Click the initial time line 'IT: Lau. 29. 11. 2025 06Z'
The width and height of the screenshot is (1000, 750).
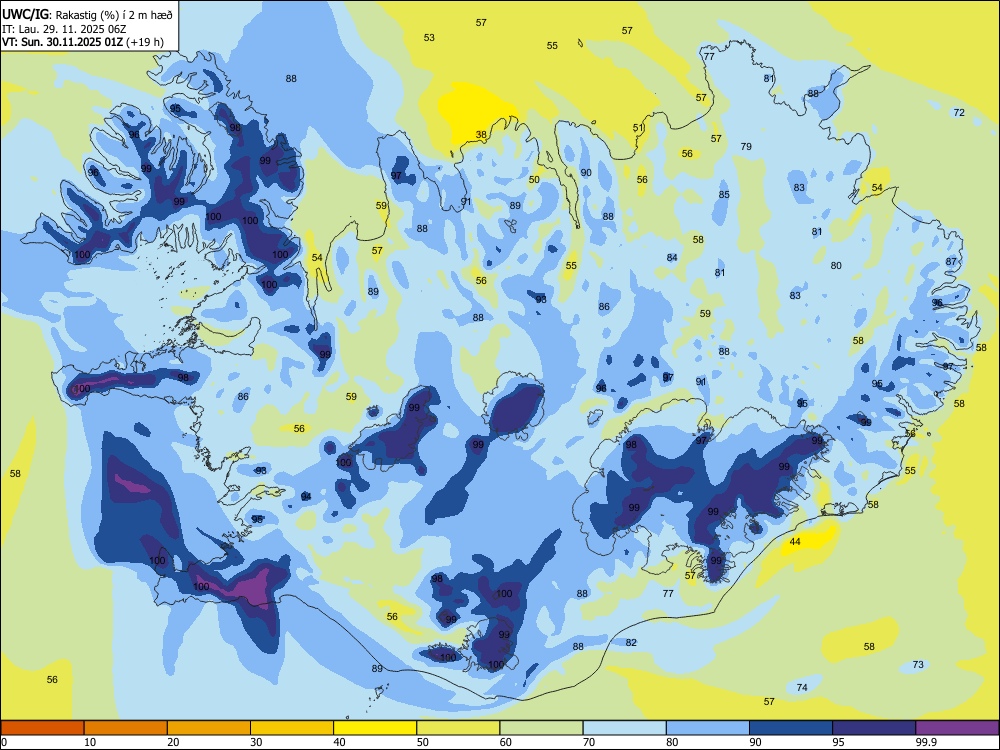(64, 29)
